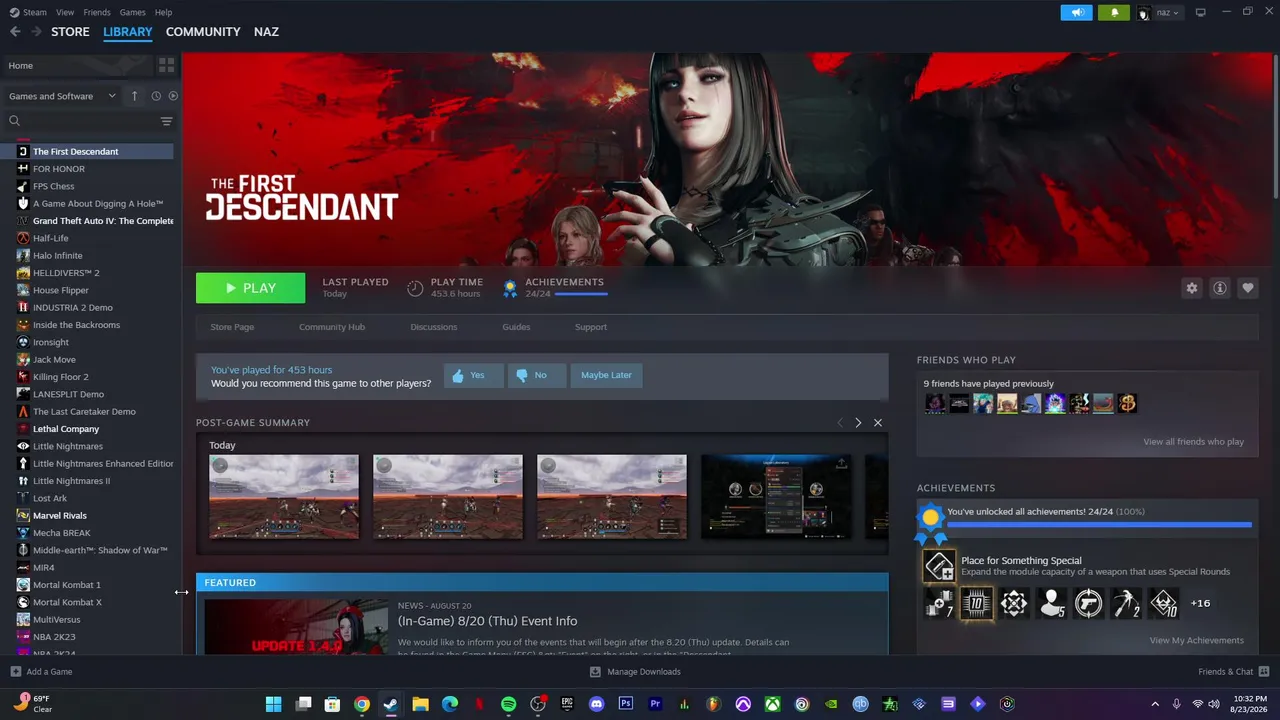The image size is (1280, 720).
Task: Open the Friends & Chat icon
Action: pos(1264,672)
